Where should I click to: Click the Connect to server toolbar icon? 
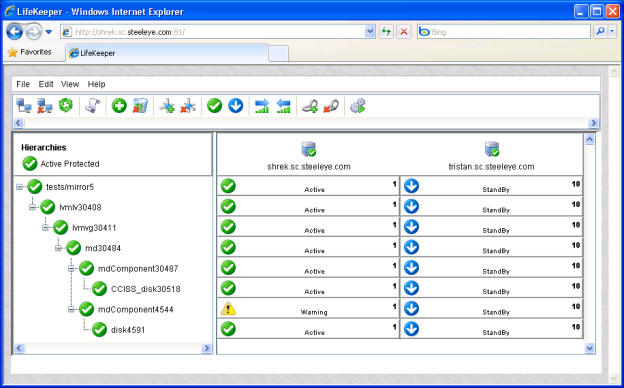[x=24, y=106]
